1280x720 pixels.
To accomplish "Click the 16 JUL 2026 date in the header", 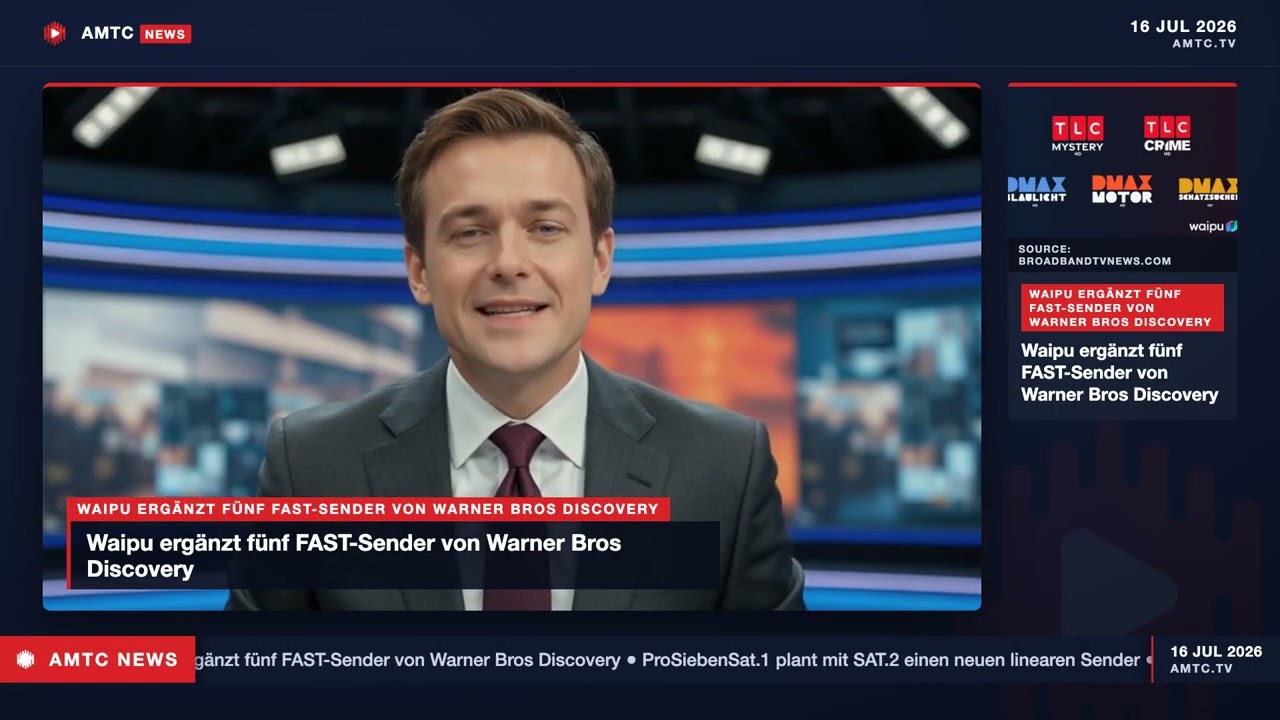I will pyautogui.click(x=1183, y=26).
